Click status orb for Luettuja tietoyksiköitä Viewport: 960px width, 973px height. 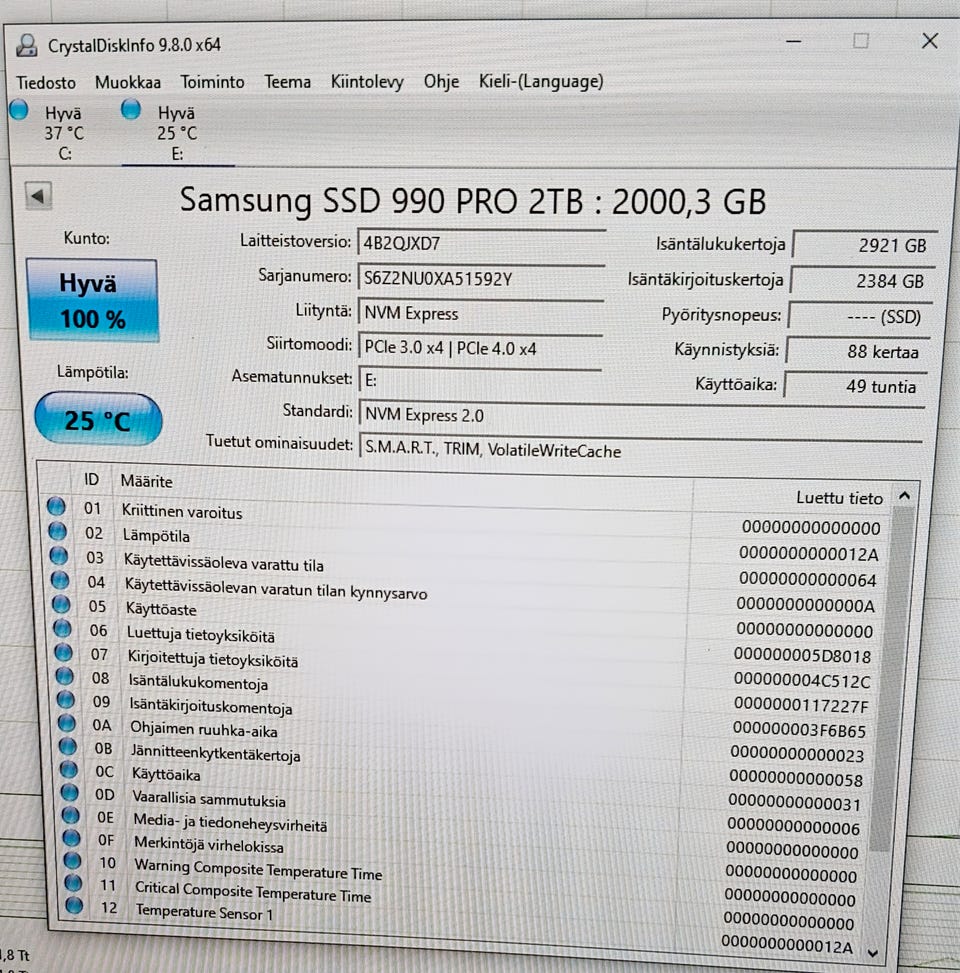(62, 628)
